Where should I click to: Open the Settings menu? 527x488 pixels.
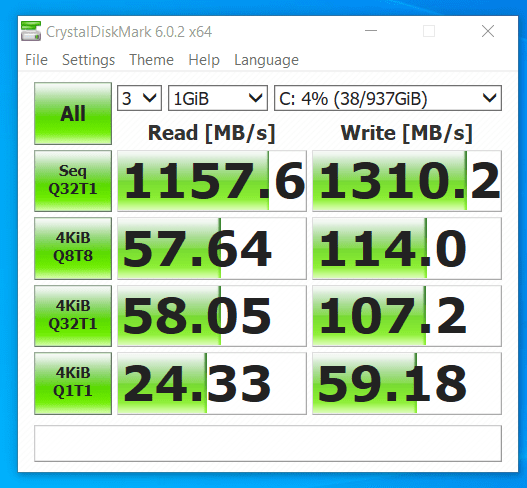[88, 60]
